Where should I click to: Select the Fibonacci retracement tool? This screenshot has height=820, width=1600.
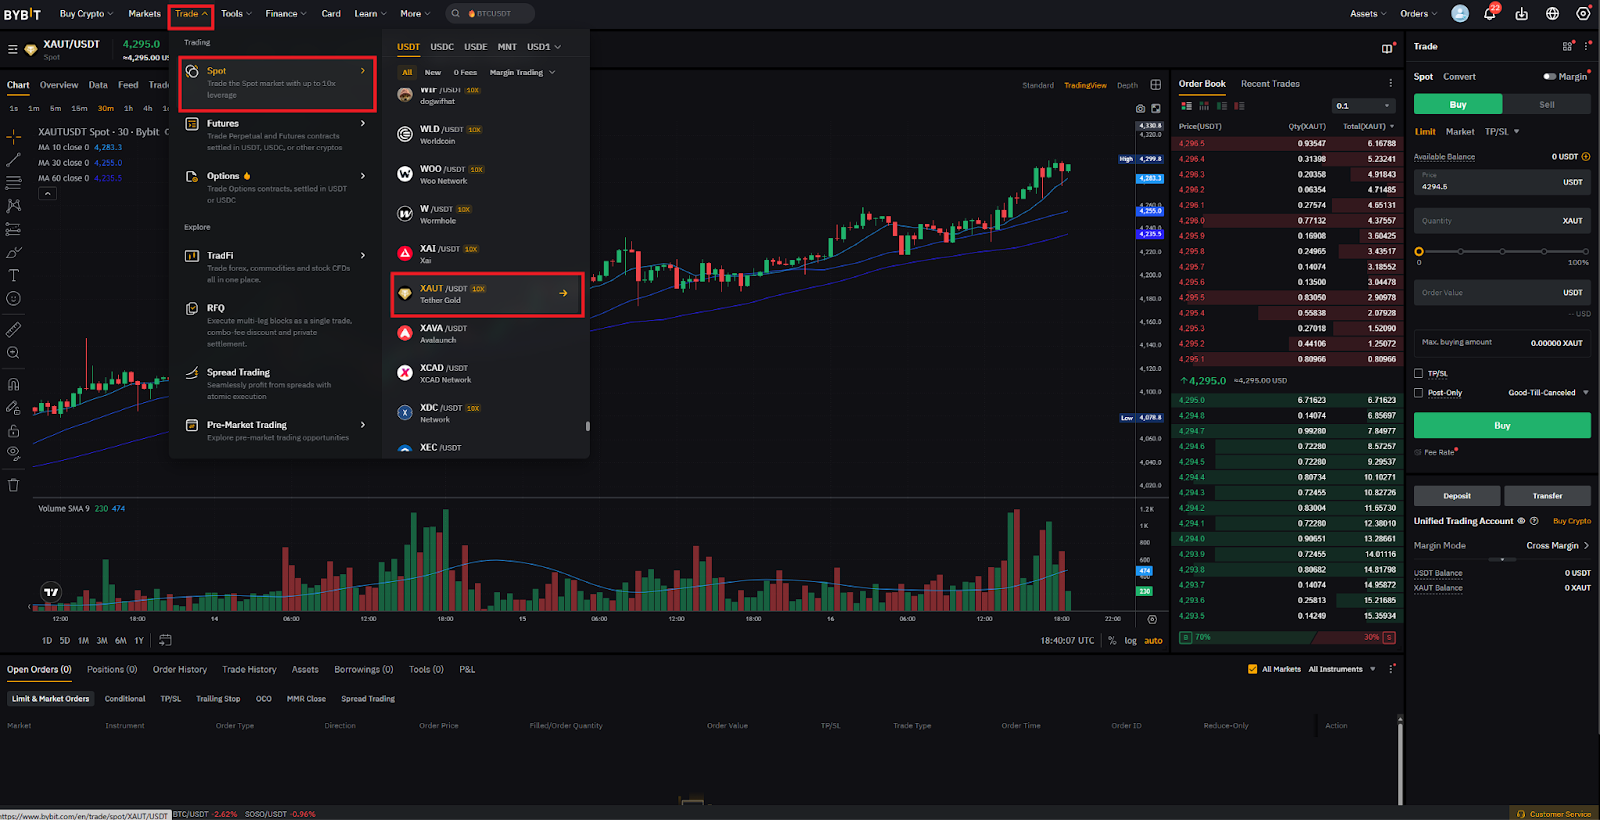click(14, 182)
